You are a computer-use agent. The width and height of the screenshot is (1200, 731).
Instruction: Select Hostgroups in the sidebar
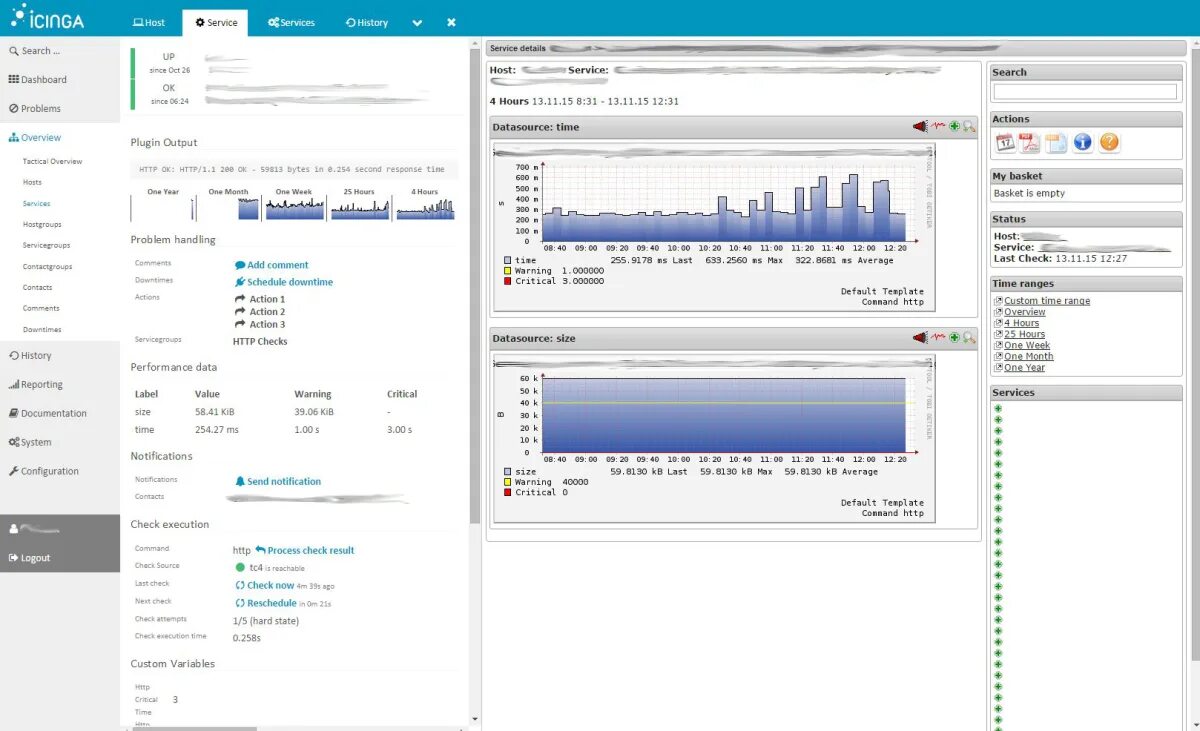tap(42, 224)
